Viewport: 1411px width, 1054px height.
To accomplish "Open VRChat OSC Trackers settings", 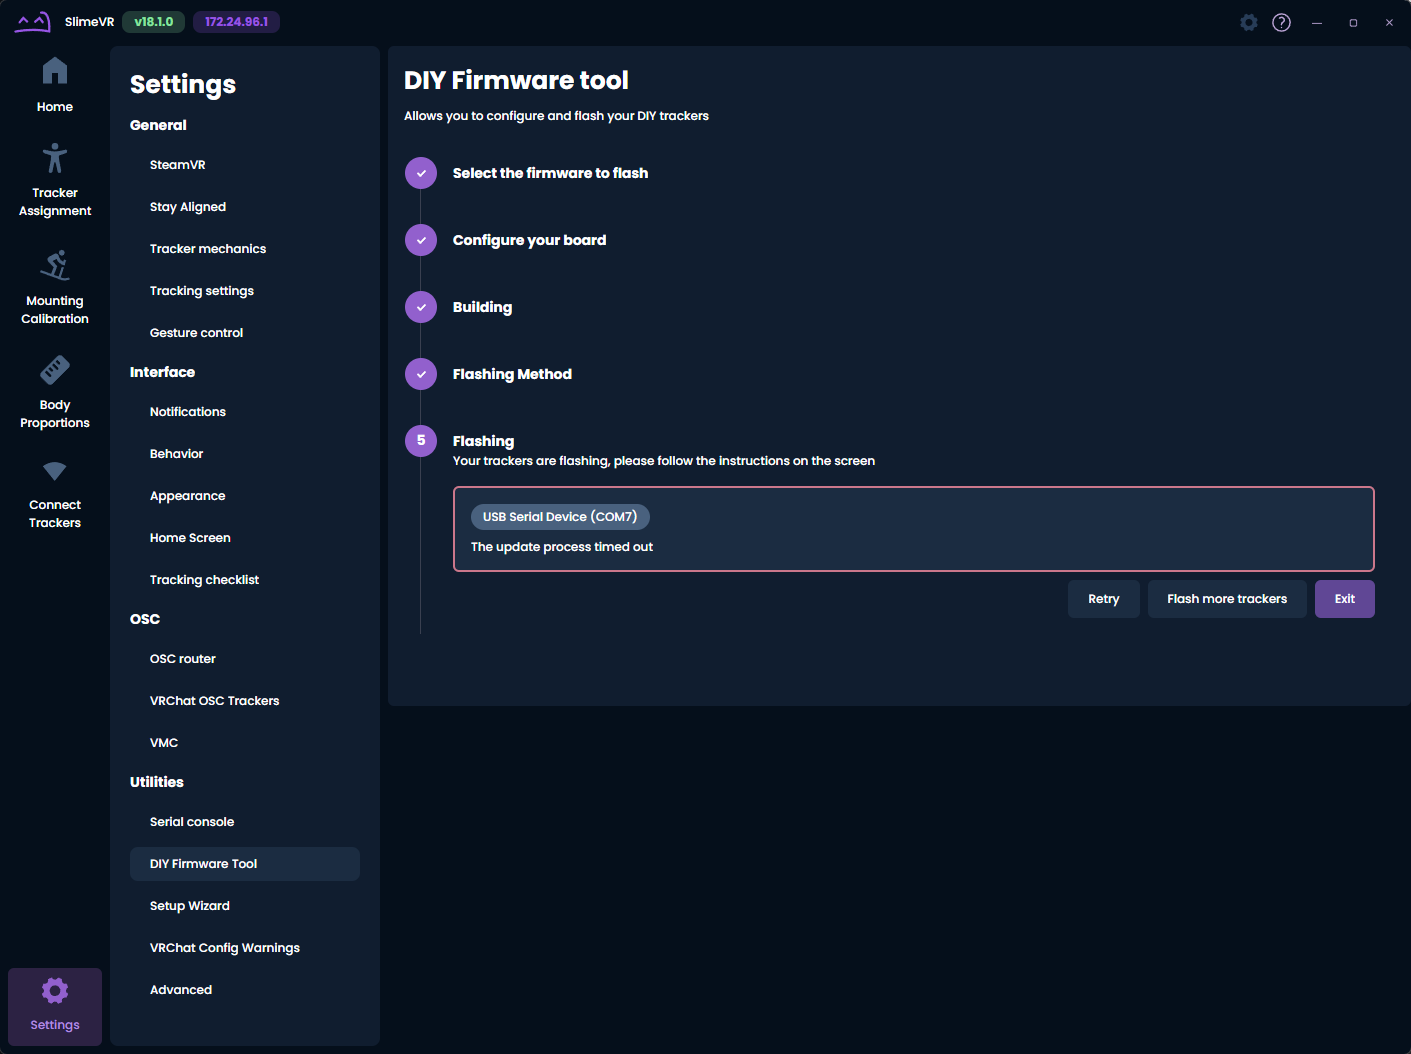I will click(x=214, y=701).
